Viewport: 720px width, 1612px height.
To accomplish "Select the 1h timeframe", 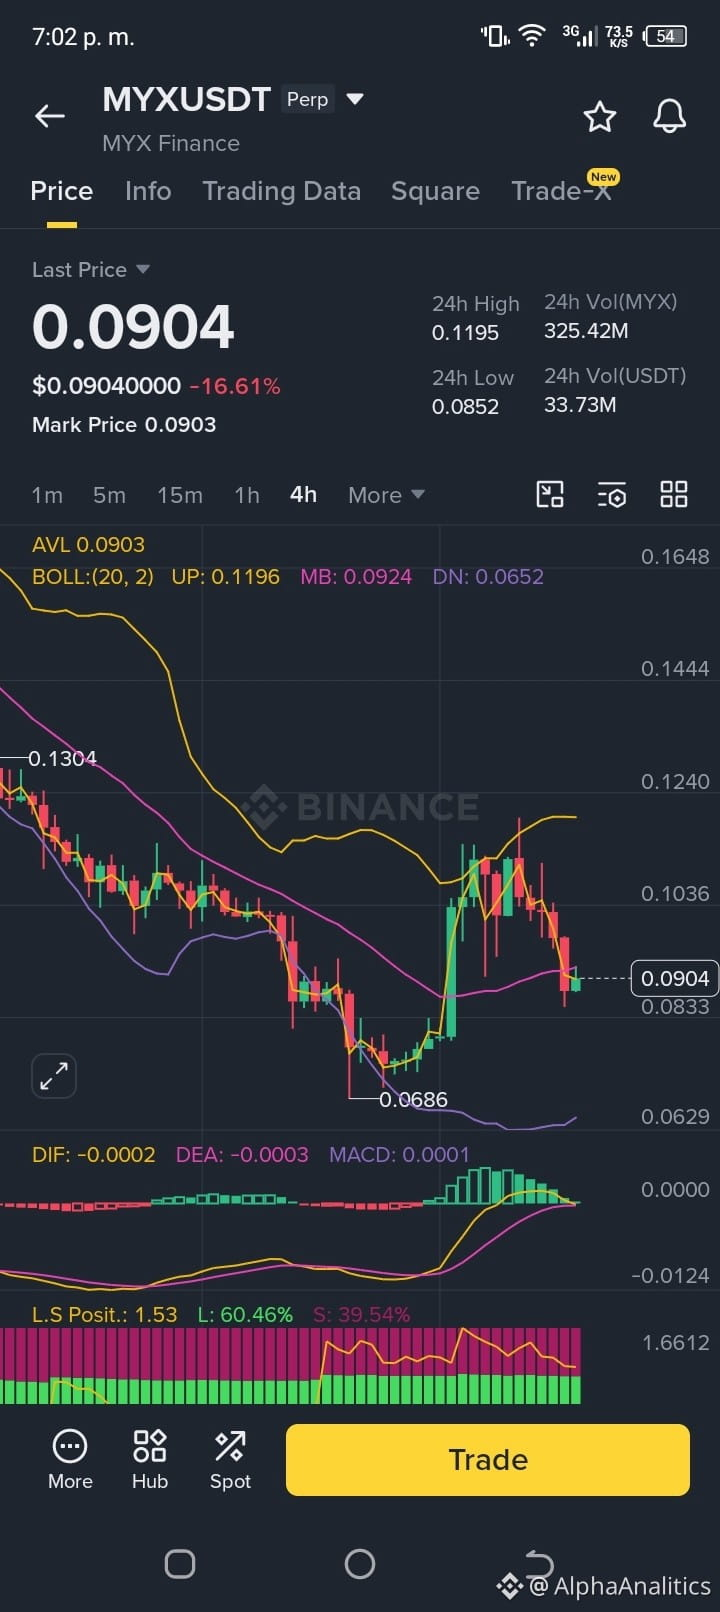I will 247,495.
